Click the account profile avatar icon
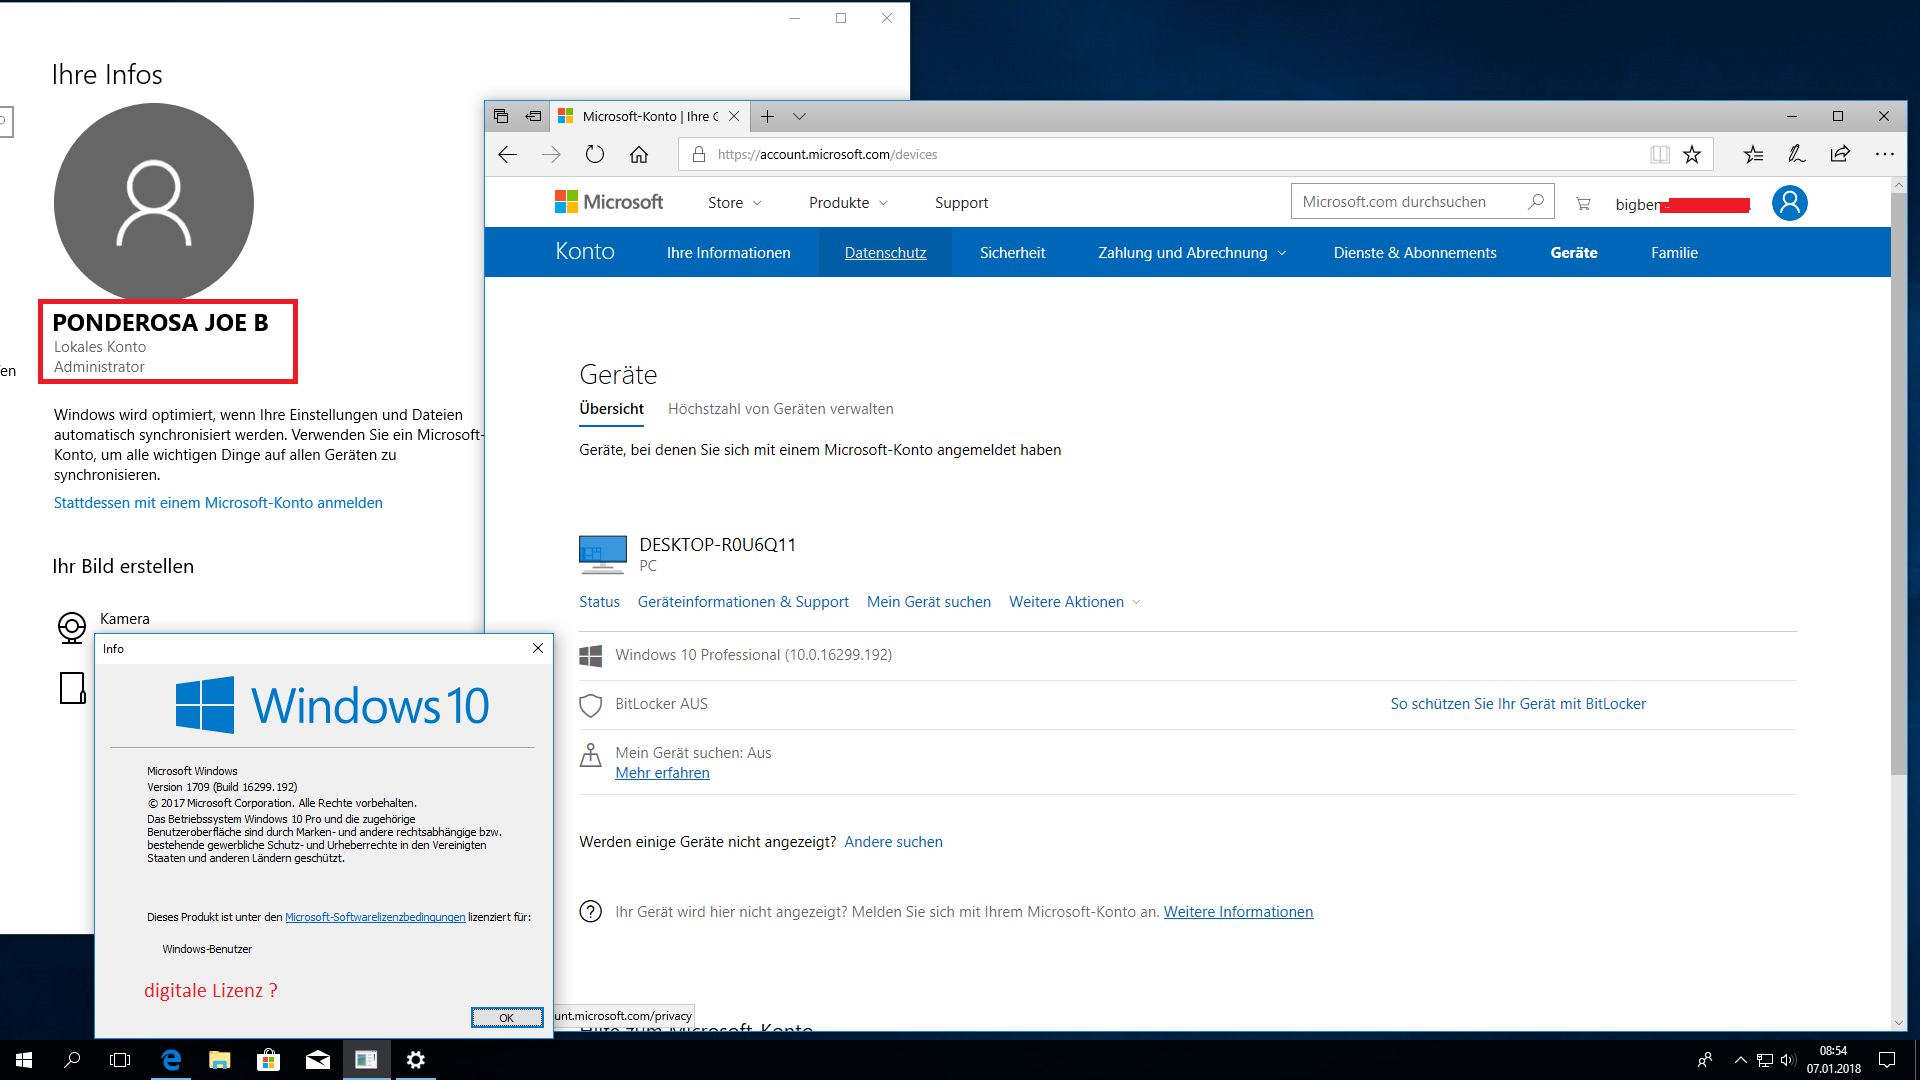 (1789, 203)
